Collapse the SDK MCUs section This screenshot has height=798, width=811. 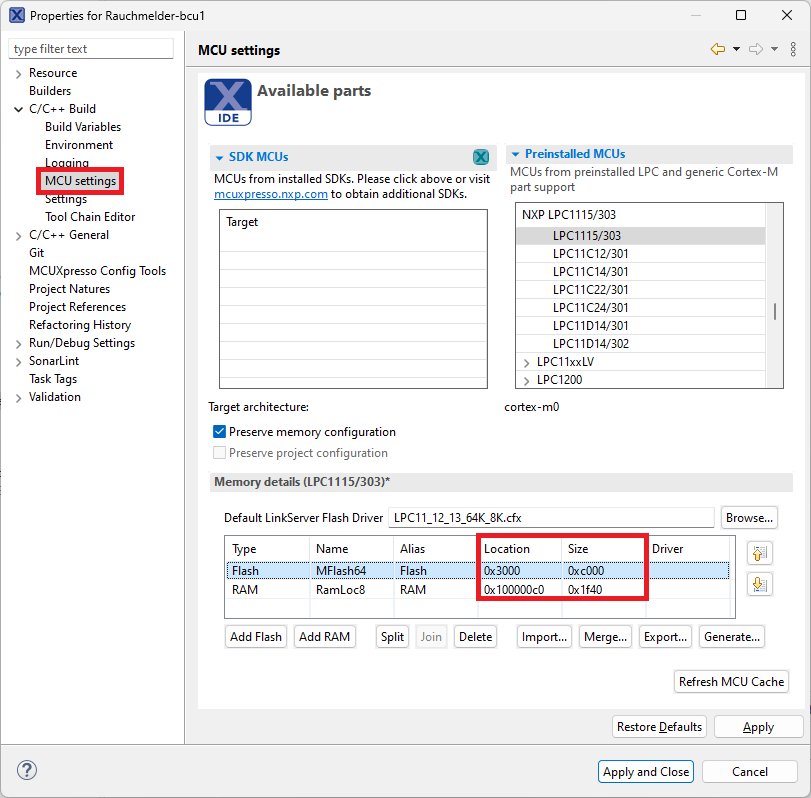(219, 158)
